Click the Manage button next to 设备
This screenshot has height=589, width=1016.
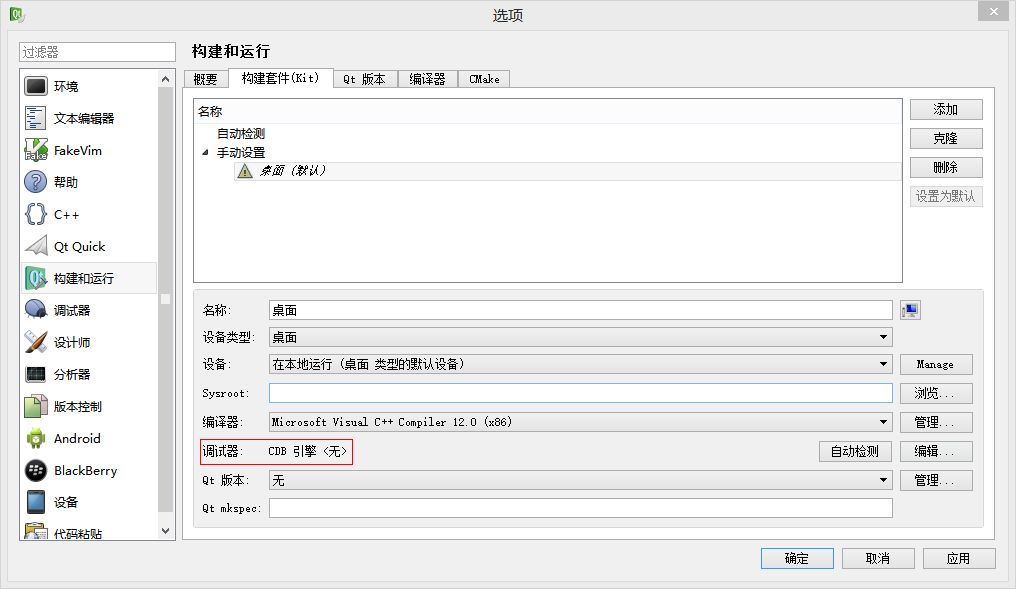936,364
